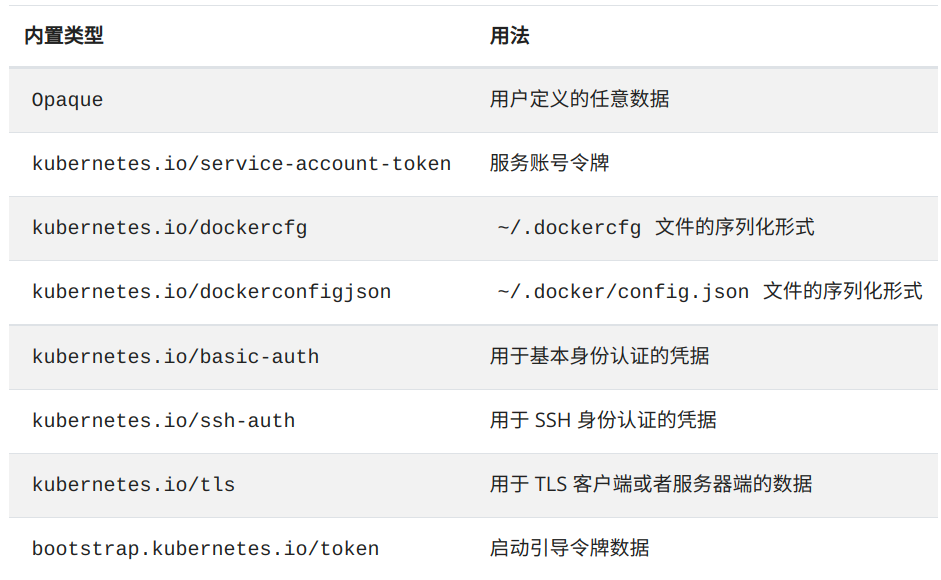Click the 用法 column header
Image resolution: width=941 pixels, height=580 pixels.
(x=509, y=35)
